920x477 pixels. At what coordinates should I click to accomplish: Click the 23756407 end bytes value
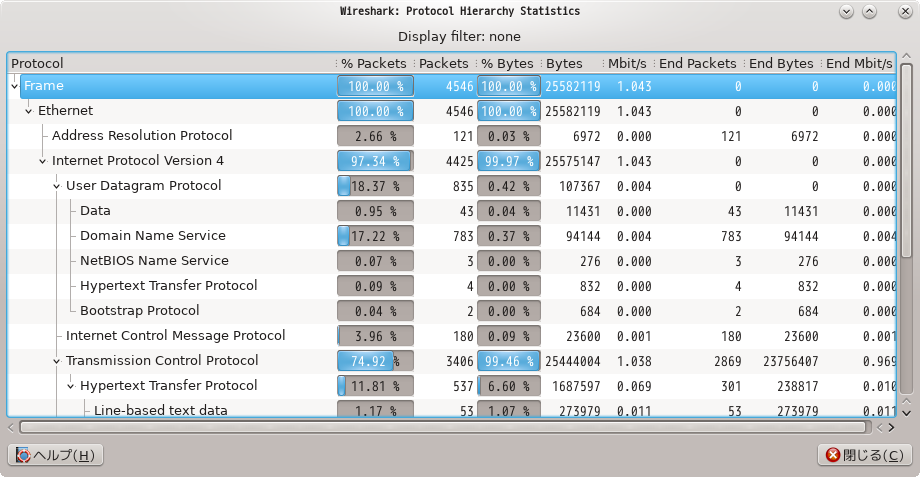(x=790, y=361)
